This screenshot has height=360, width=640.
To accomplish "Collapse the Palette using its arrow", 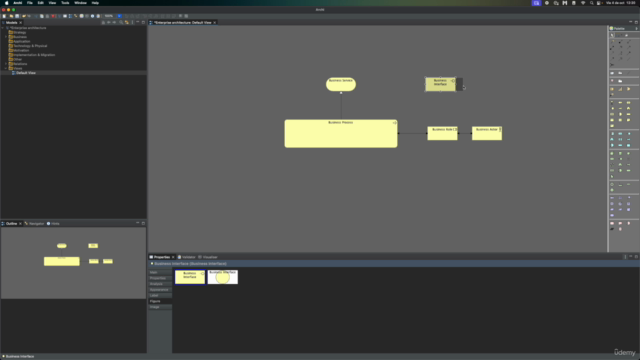I will click(x=636, y=29).
